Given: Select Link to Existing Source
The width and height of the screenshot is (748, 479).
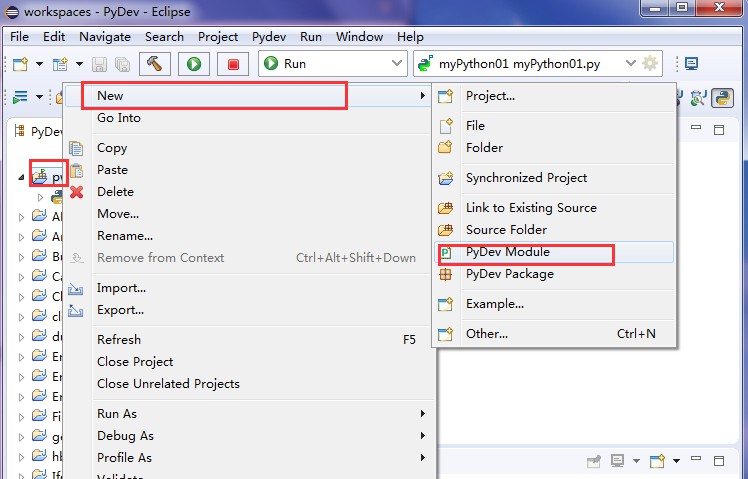Looking at the screenshot, I should pos(554,208).
